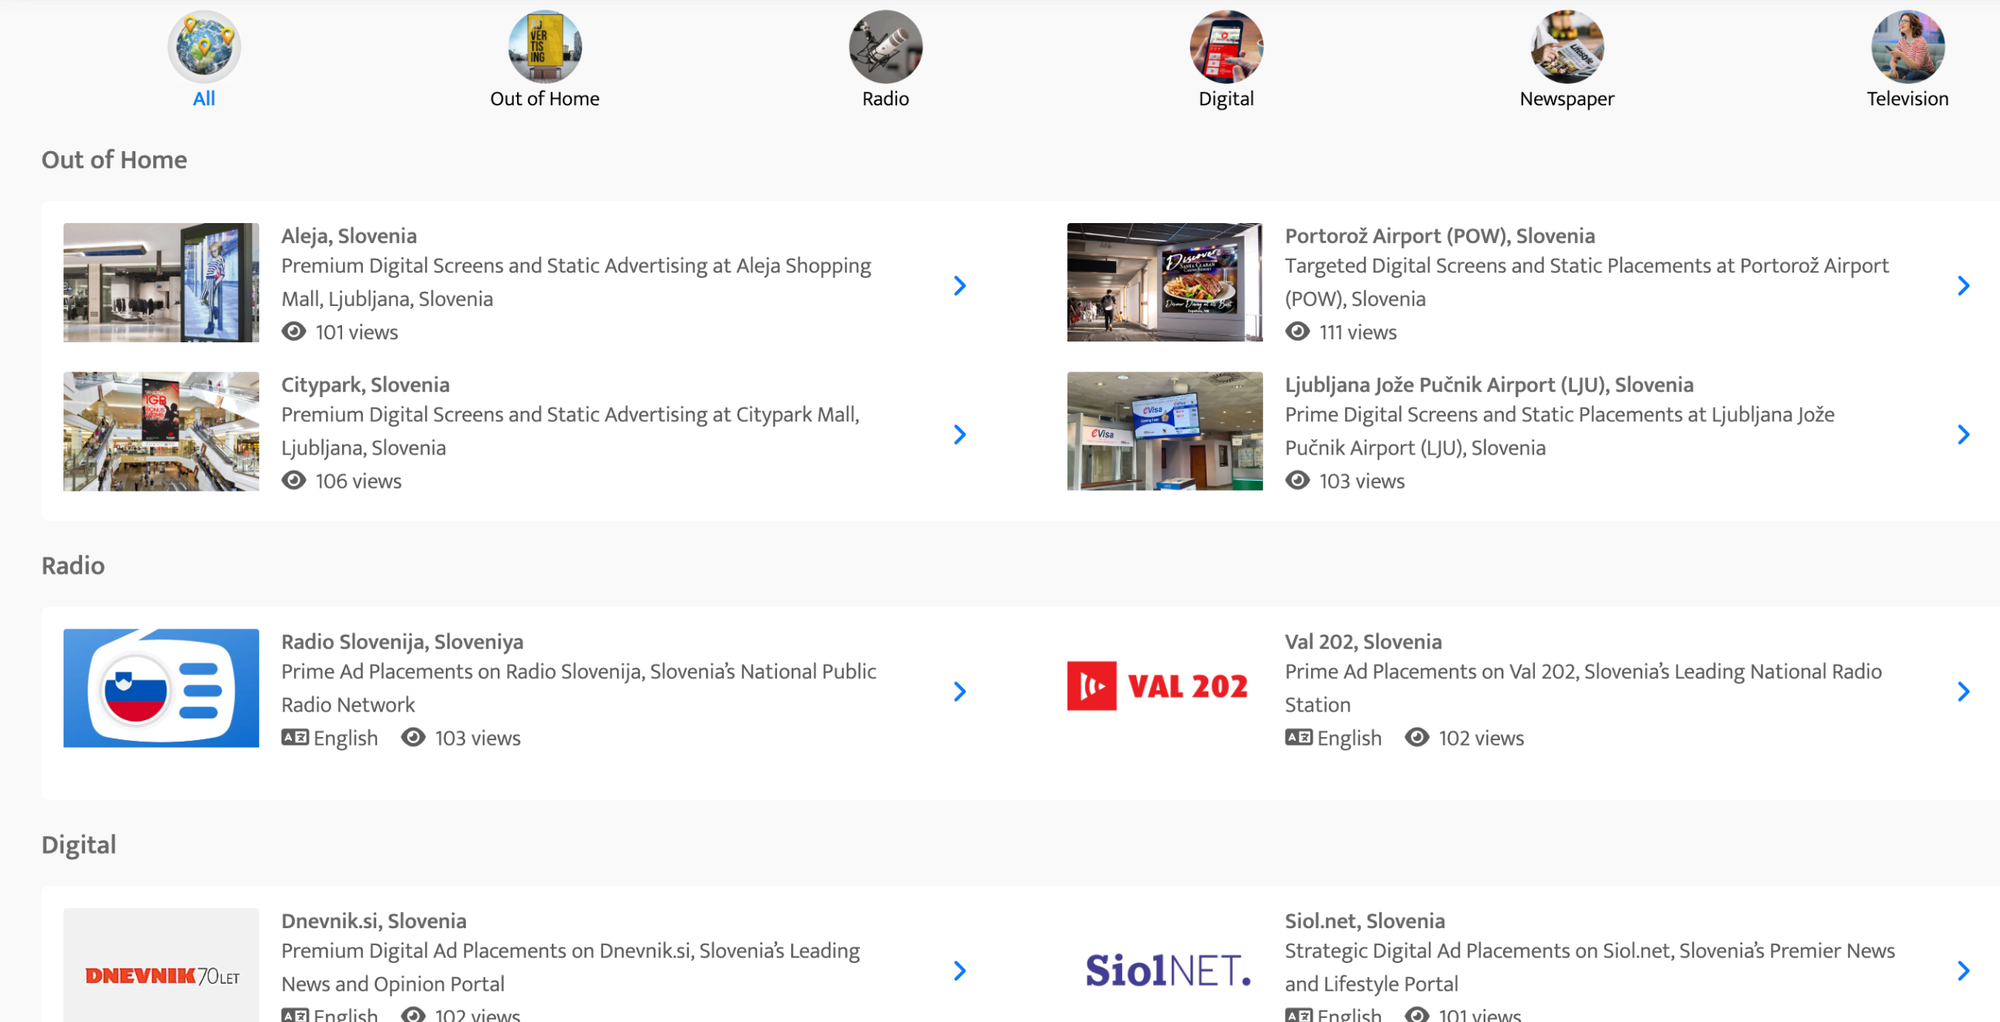This screenshot has width=2000, height=1022.
Task: Switch to the Newspaper tab label
Action: click(1567, 98)
